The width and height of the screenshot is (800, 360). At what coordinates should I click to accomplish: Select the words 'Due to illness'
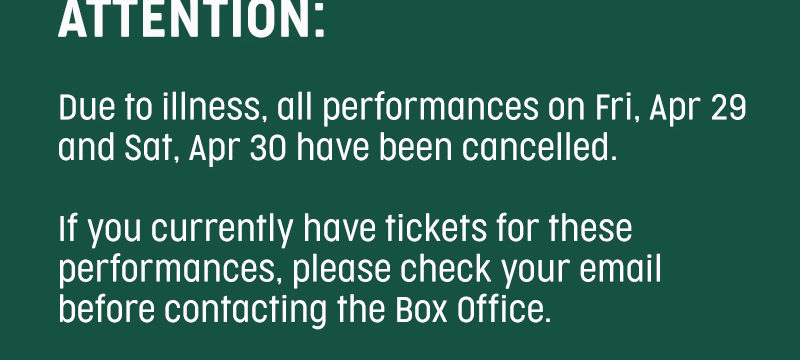[159, 108]
